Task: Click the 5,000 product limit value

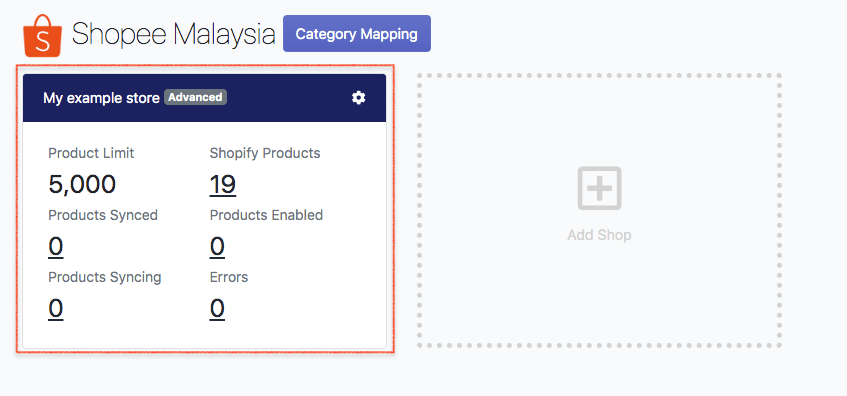Action: (x=82, y=185)
